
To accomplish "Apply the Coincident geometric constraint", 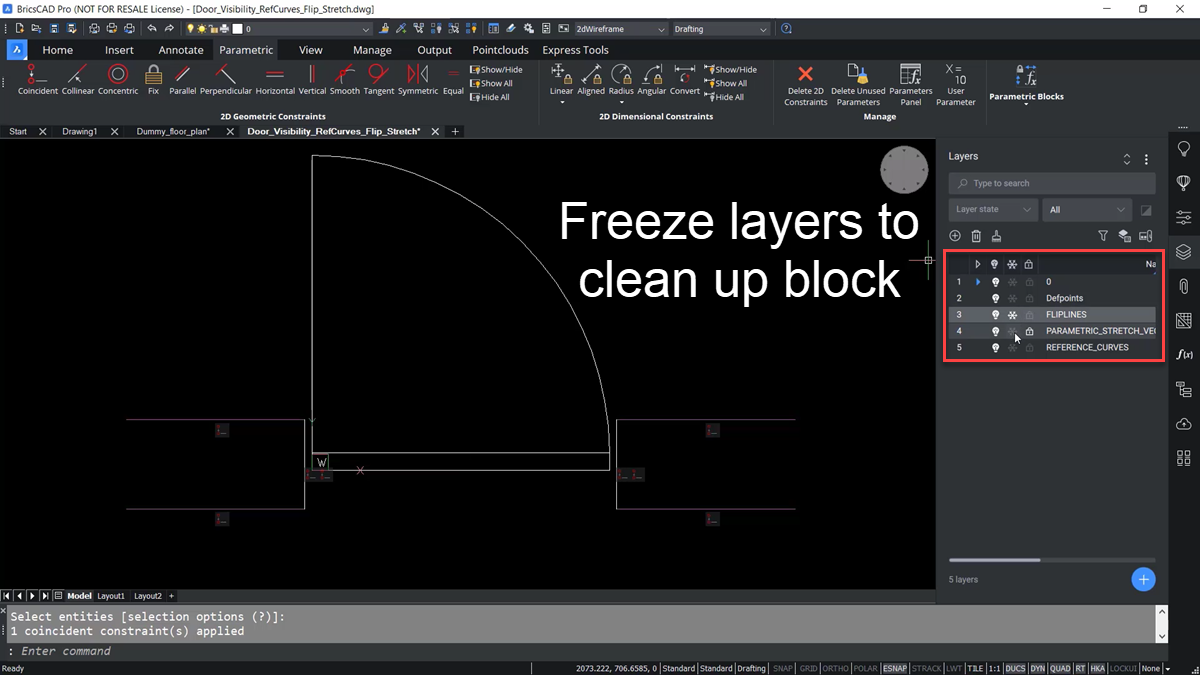I will [x=38, y=79].
